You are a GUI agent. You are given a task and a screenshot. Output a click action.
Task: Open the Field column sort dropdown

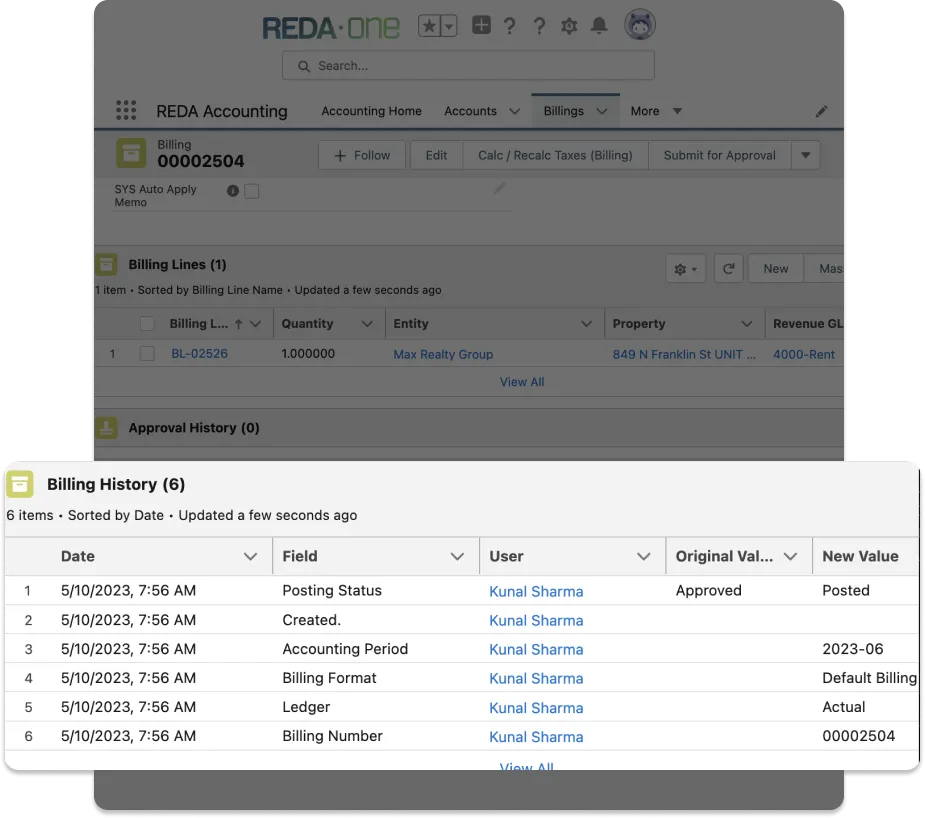click(457, 555)
